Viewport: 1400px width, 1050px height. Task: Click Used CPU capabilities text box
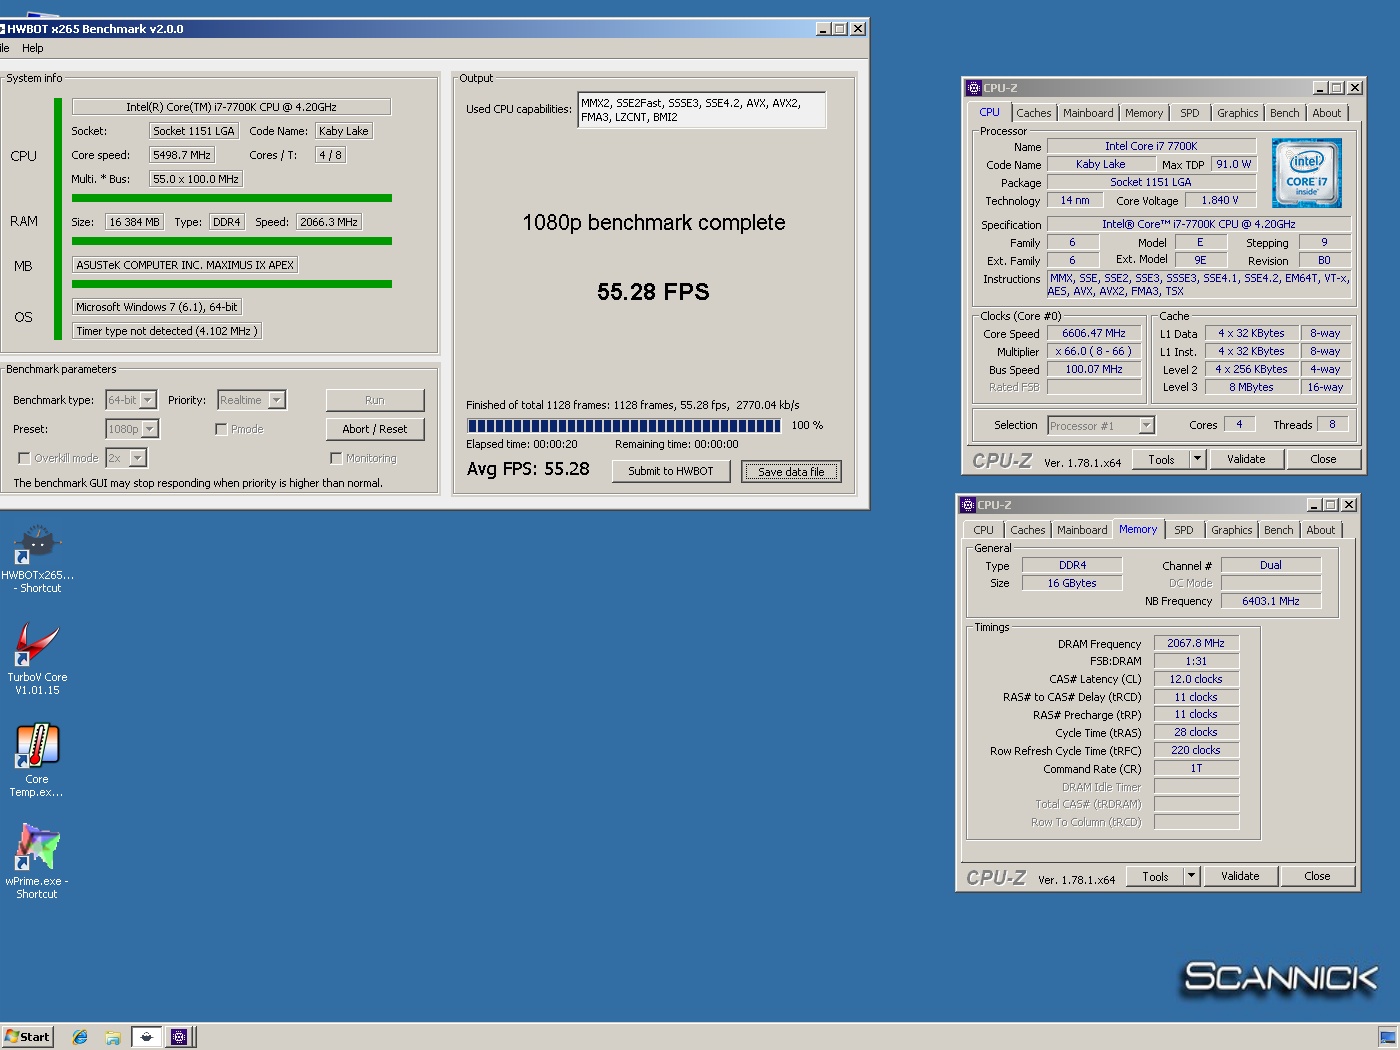pyautogui.click(x=702, y=110)
